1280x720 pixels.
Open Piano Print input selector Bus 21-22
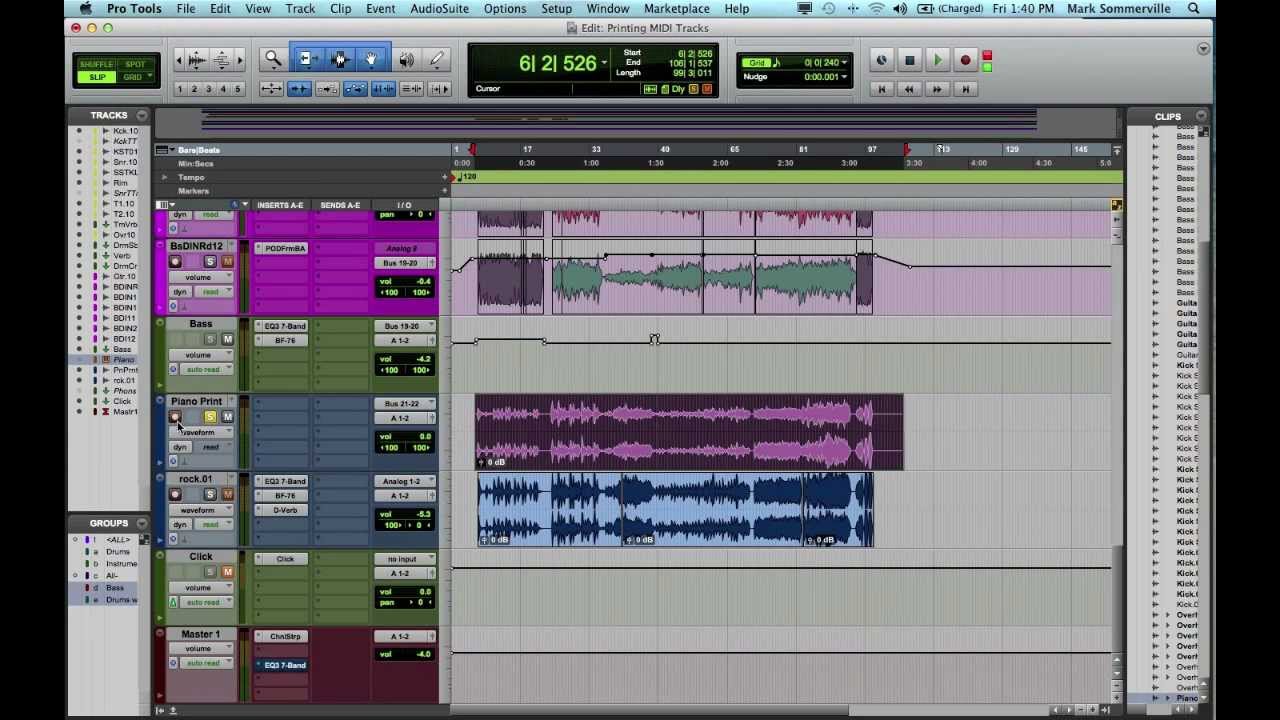click(405, 403)
